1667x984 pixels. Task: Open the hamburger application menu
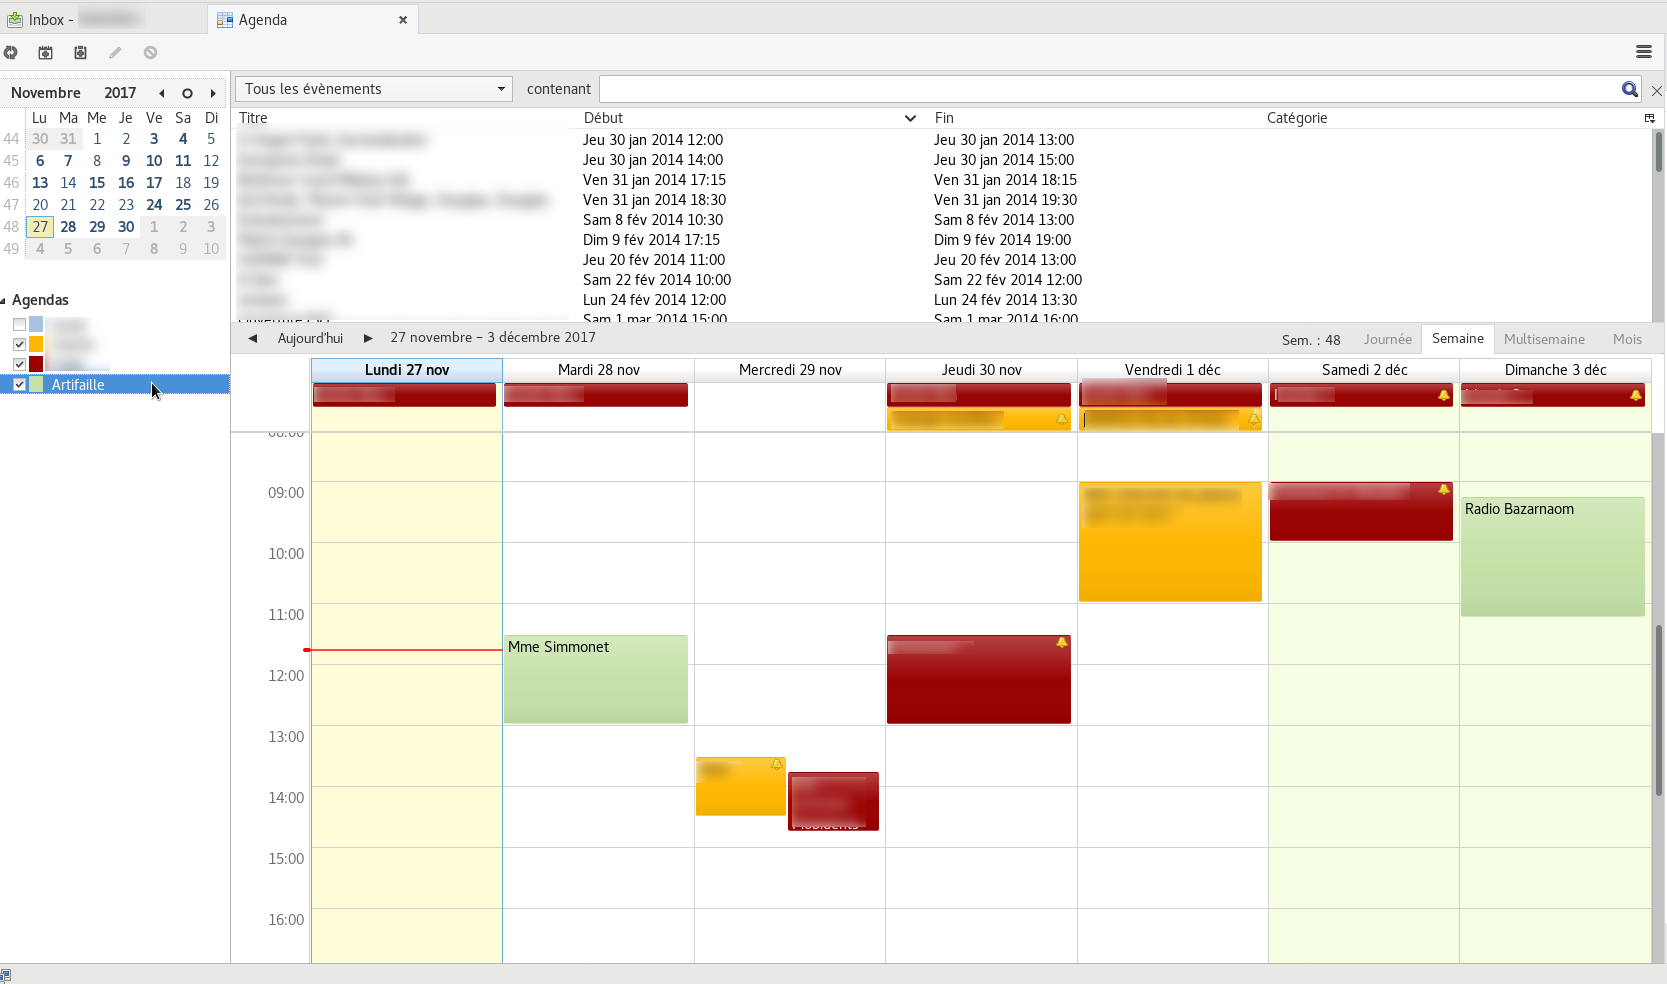1643,52
